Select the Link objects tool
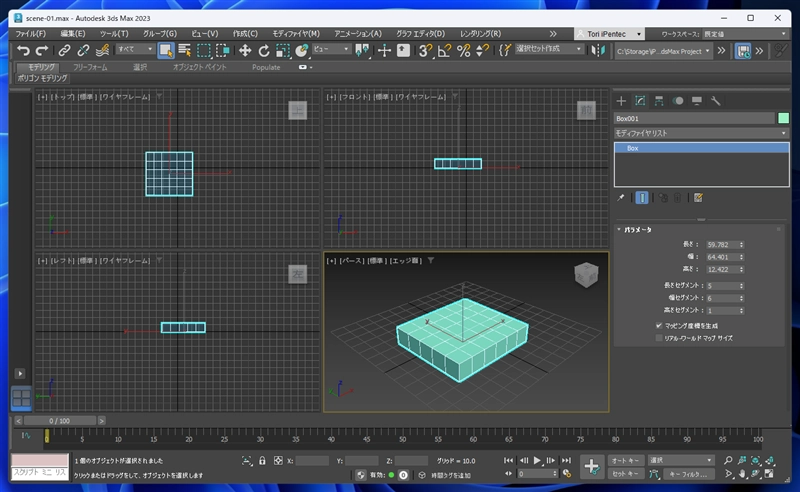 pyautogui.click(x=64, y=50)
